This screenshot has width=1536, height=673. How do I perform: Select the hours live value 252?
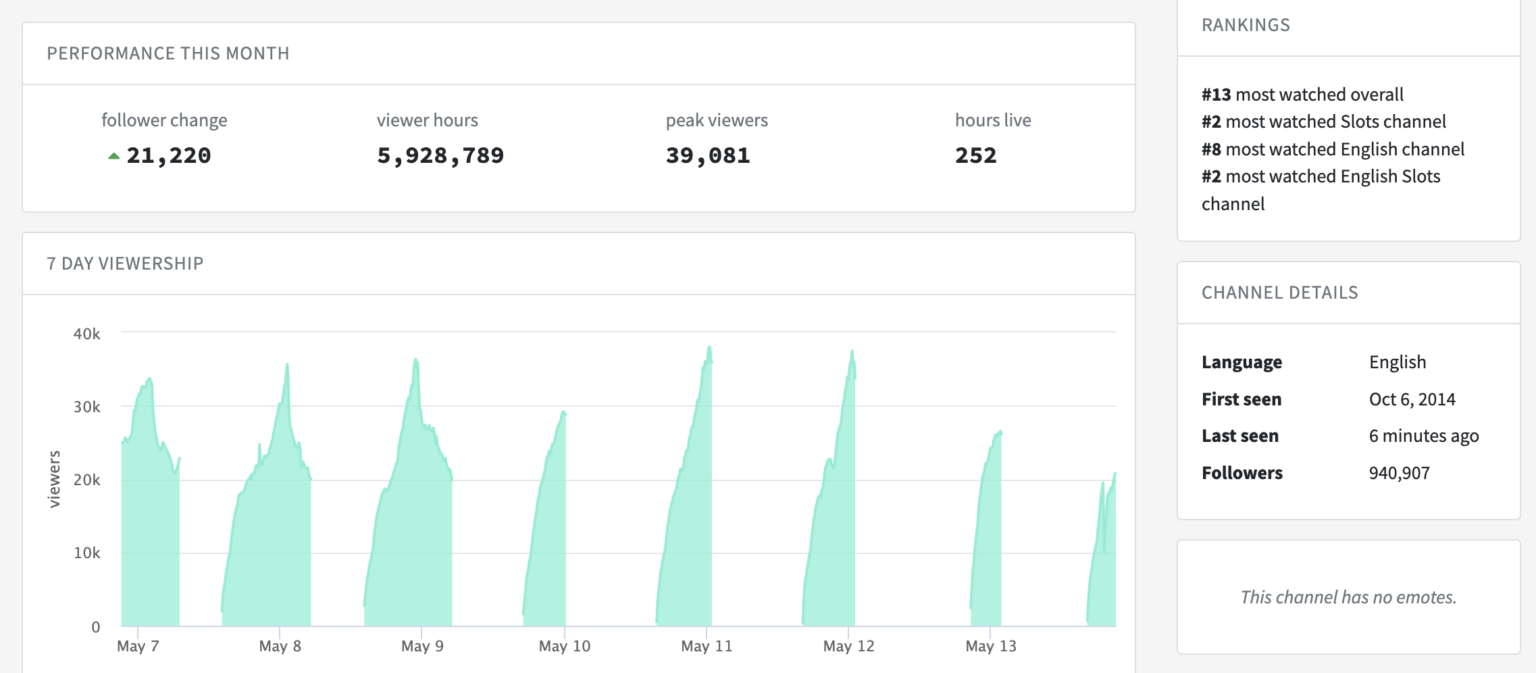(x=975, y=155)
